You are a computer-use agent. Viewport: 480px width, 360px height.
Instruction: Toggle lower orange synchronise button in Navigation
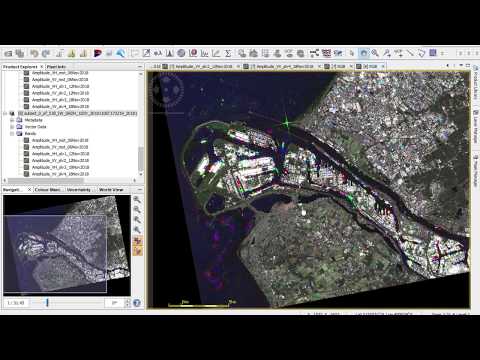click(x=138, y=250)
